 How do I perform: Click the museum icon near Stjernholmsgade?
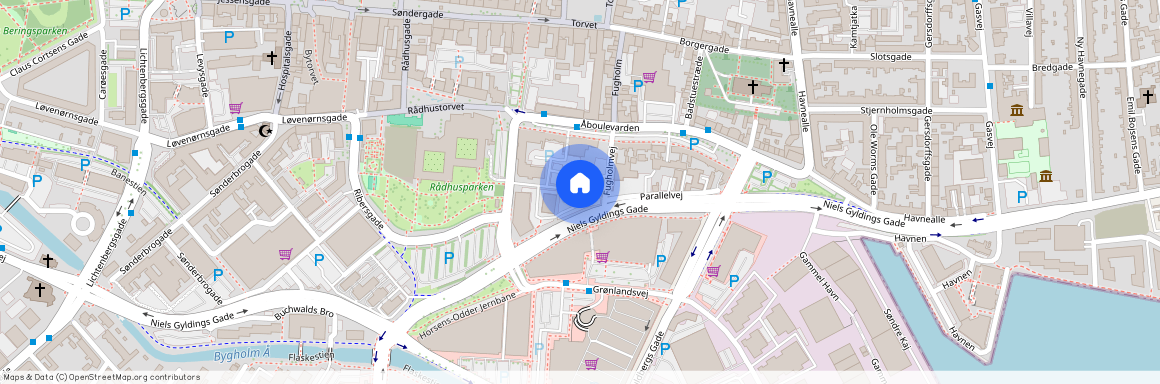coord(1016,110)
